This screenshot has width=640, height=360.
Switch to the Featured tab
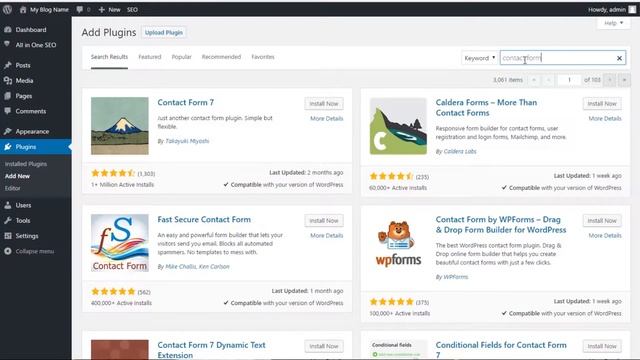pos(150,57)
